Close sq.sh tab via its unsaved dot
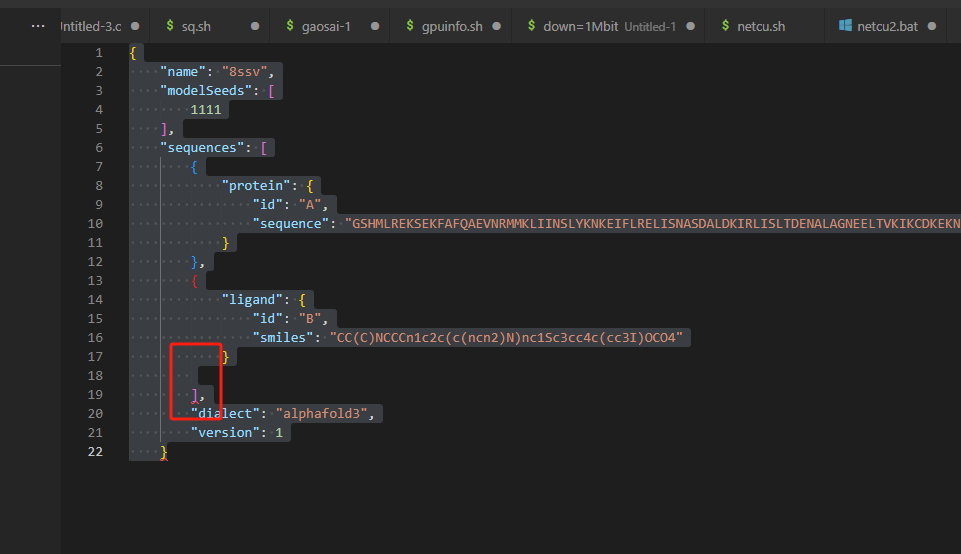Viewport: 961px width, 554px height. point(255,26)
